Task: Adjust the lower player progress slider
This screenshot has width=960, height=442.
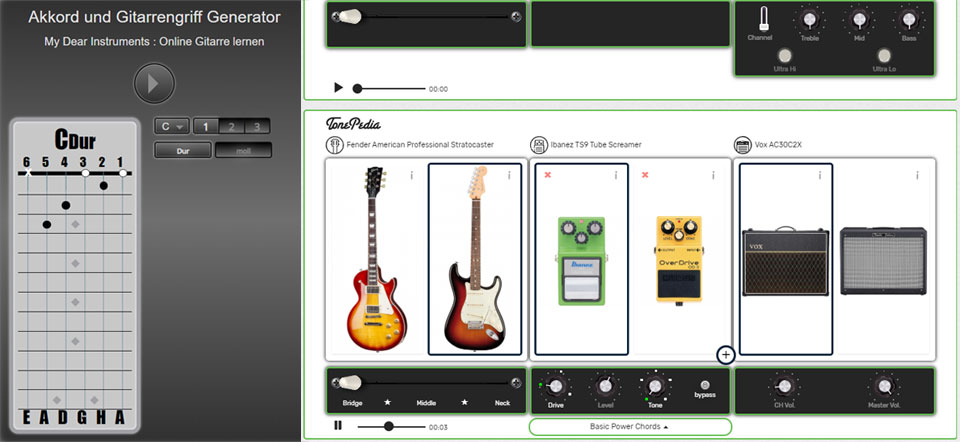Action: 391,426
